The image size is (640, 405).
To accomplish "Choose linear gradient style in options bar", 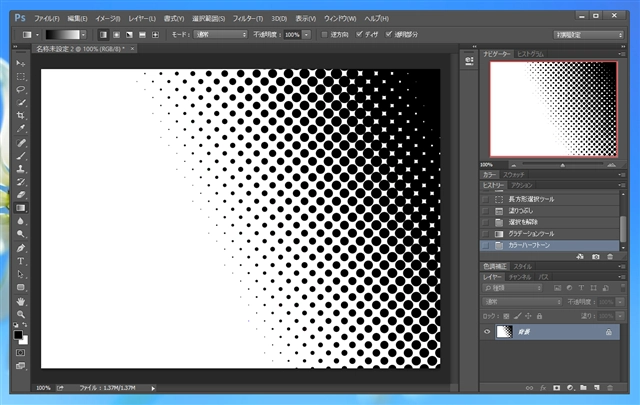I will [x=103, y=35].
